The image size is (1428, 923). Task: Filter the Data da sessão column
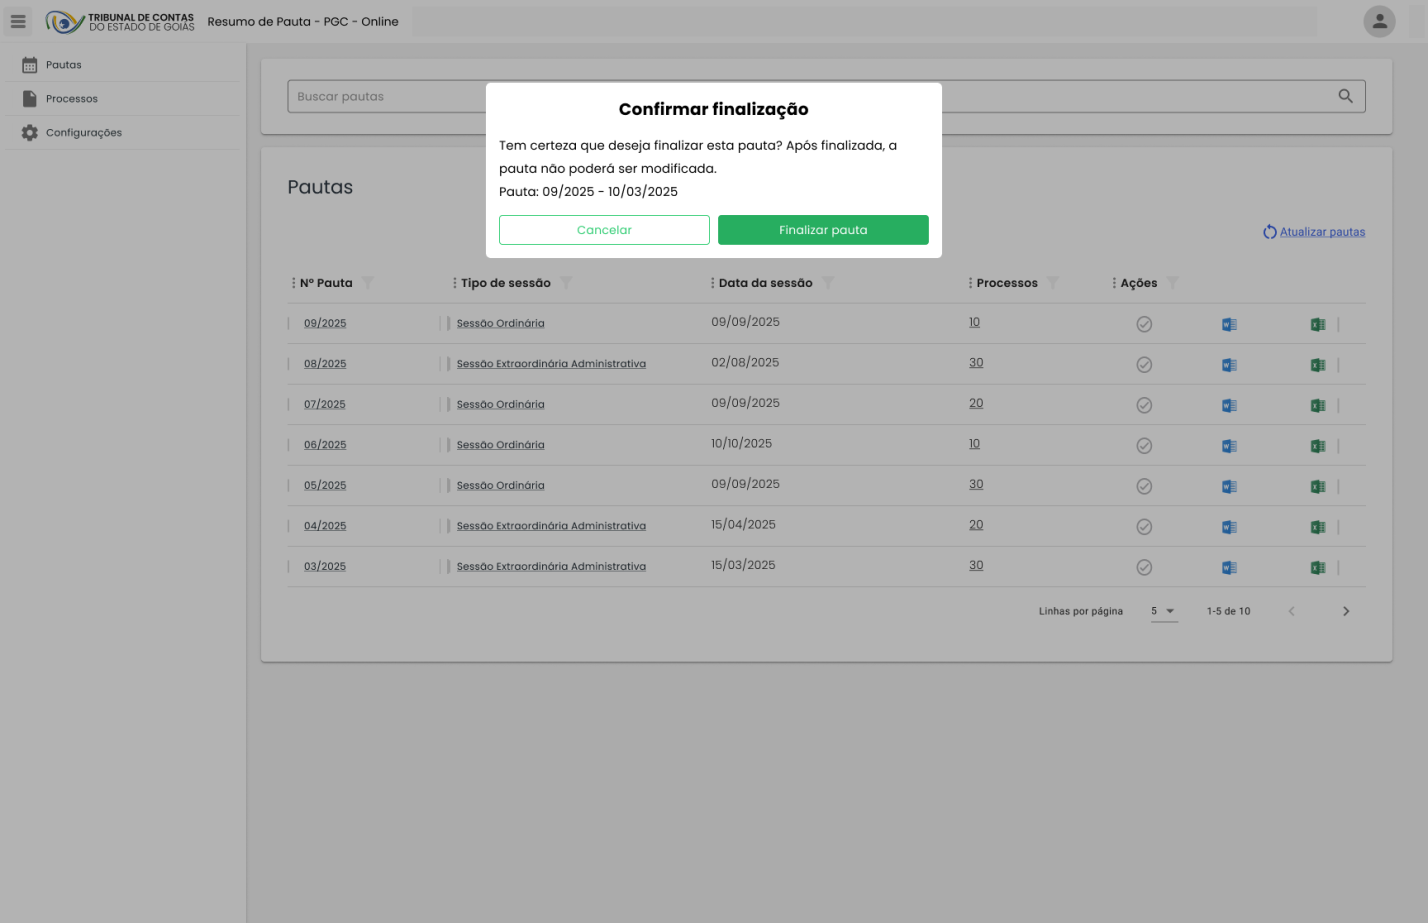click(x=827, y=283)
